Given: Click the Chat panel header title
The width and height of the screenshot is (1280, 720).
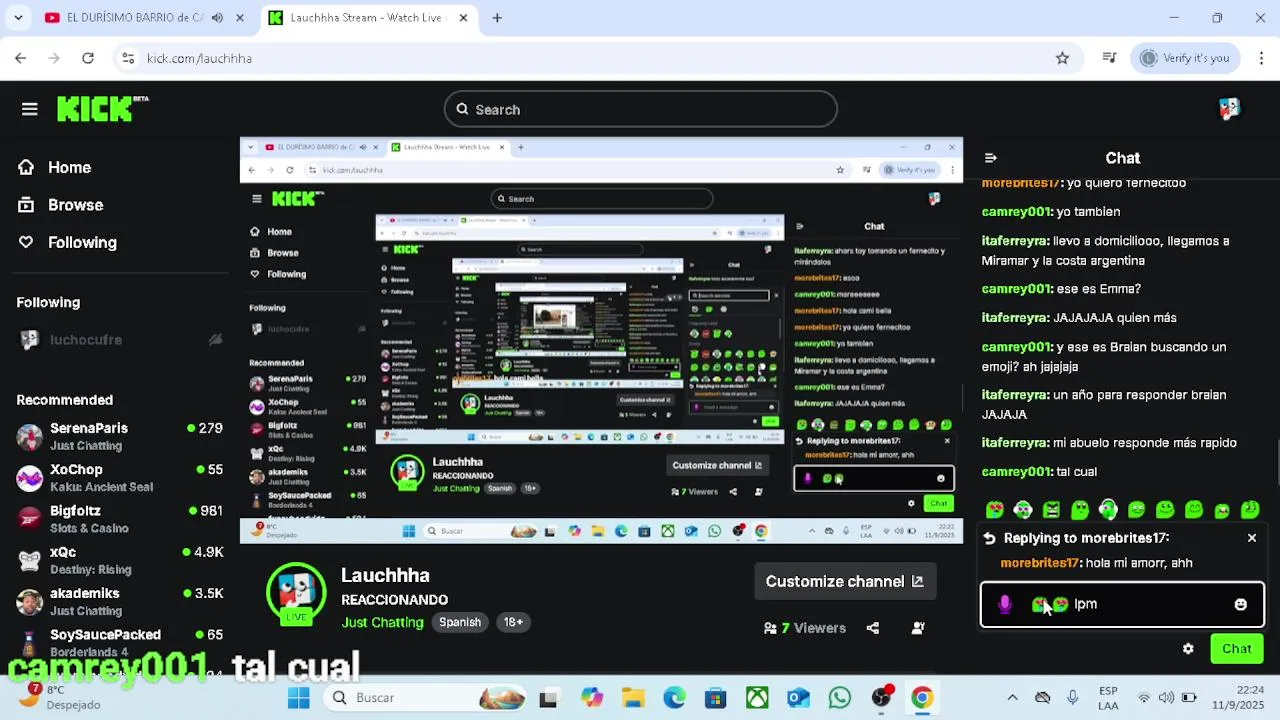Looking at the screenshot, I should click(x=1122, y=158).
